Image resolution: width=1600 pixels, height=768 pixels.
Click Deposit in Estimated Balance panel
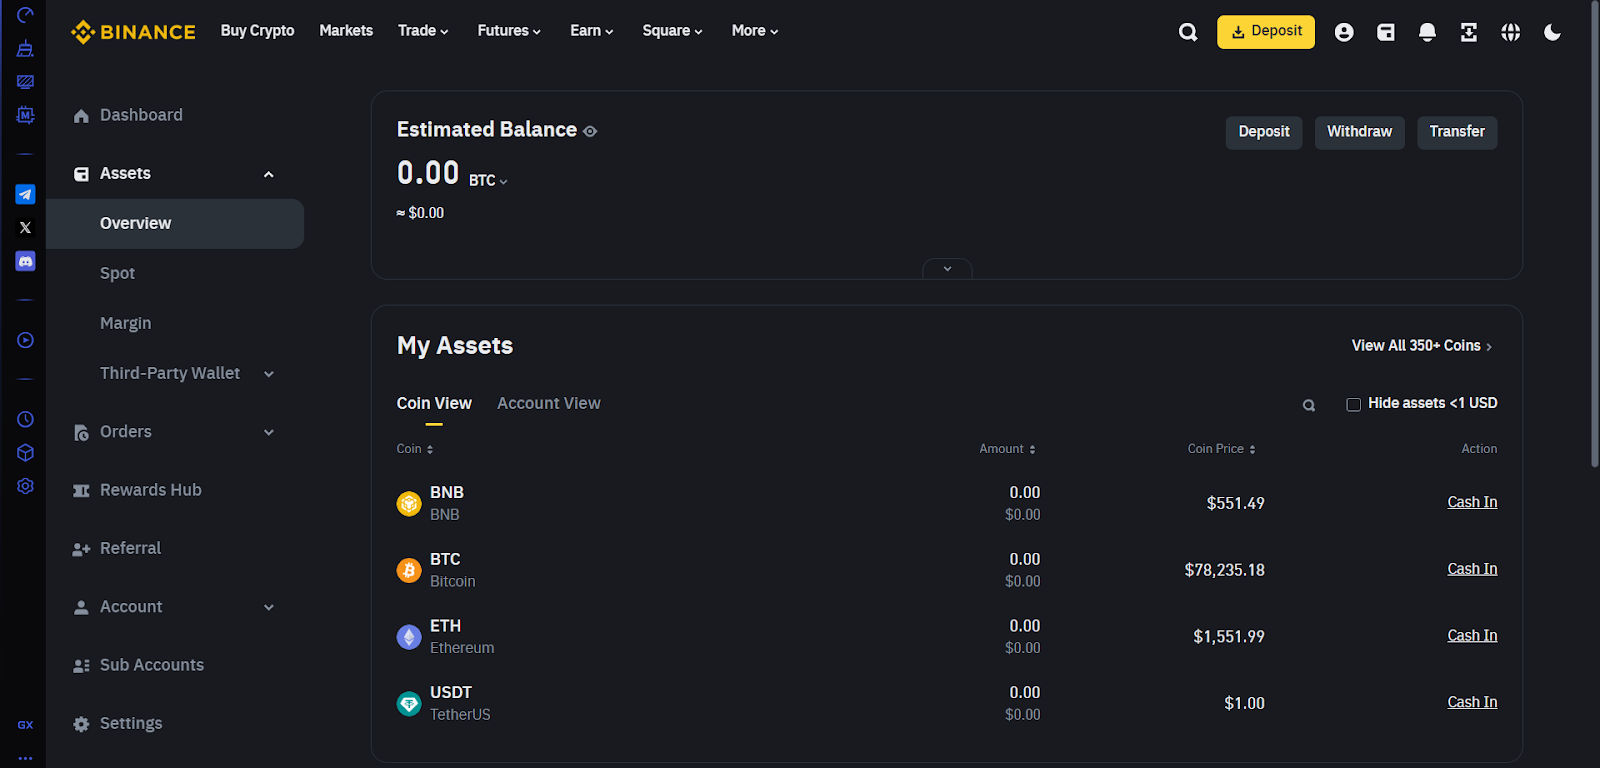pos(1264,132)
